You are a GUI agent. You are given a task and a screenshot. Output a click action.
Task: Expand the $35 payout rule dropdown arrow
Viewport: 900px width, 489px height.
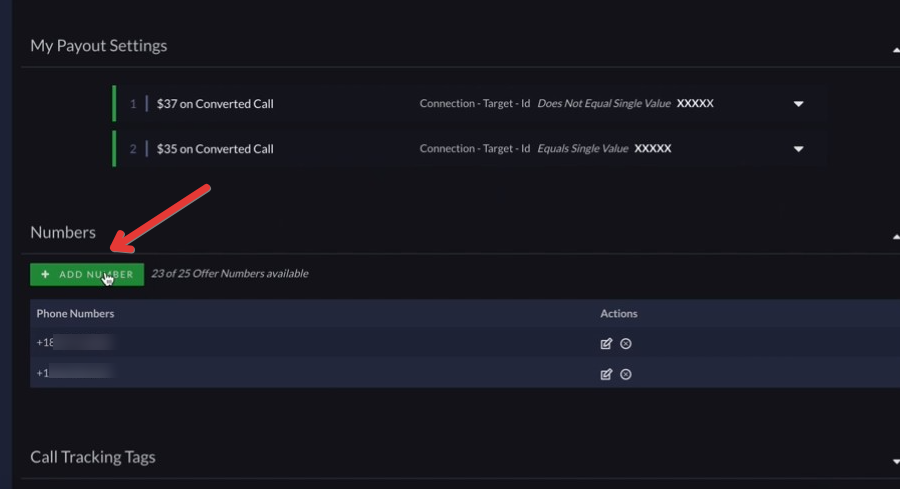(798, 149)
